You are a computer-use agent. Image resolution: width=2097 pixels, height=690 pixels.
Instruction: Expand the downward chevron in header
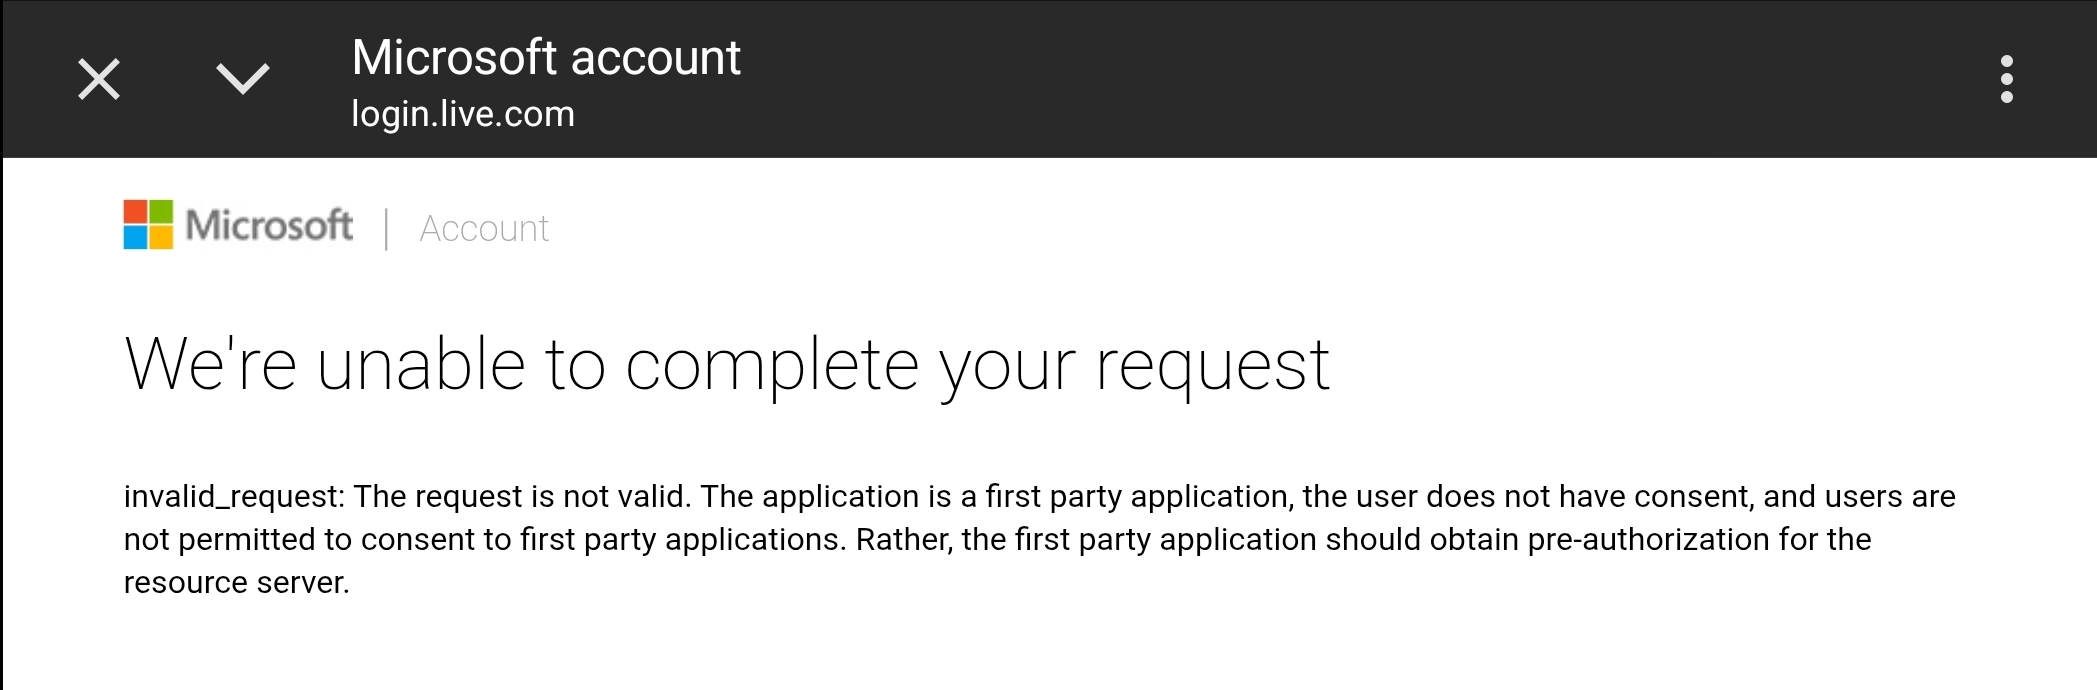(x=243, y=78)
